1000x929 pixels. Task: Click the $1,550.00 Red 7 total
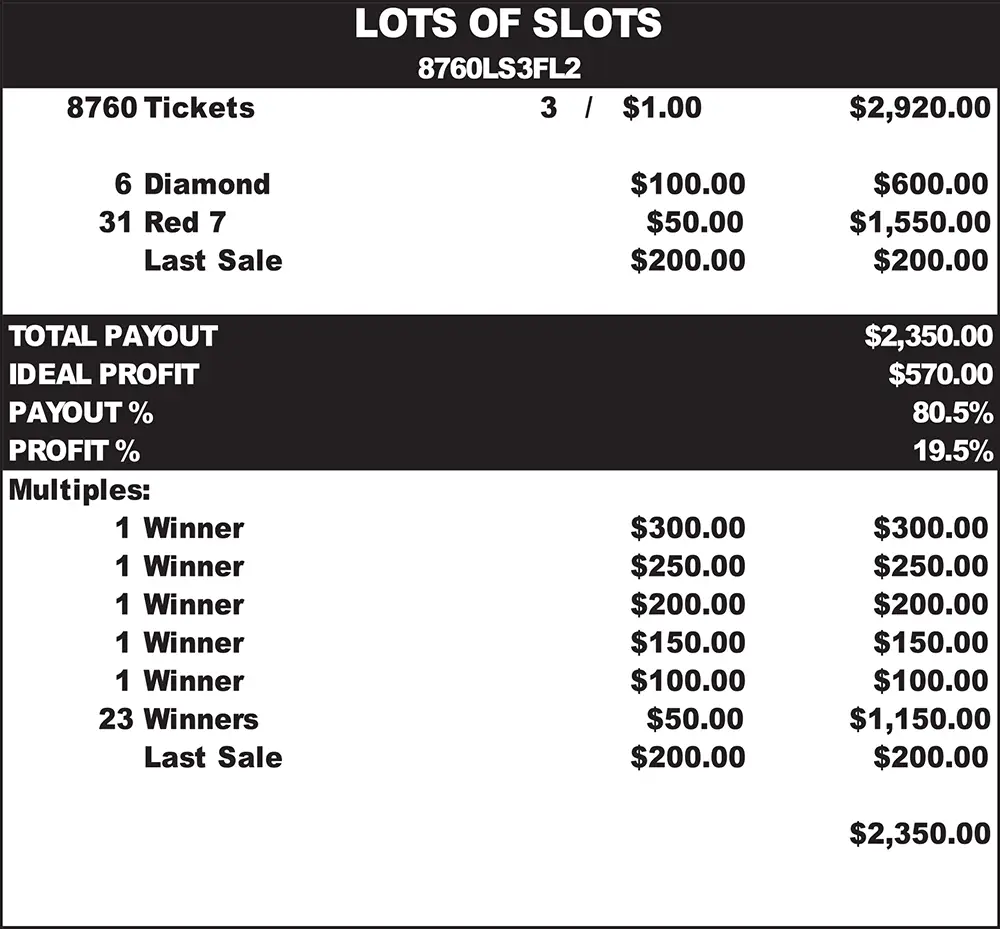pos(919,222)
